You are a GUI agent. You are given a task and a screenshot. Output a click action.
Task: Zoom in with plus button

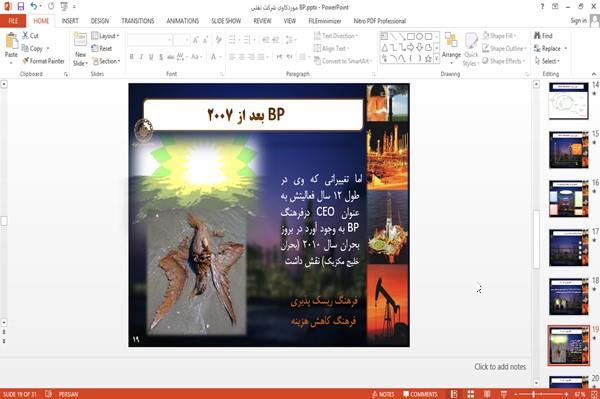(x=566, y=394)
